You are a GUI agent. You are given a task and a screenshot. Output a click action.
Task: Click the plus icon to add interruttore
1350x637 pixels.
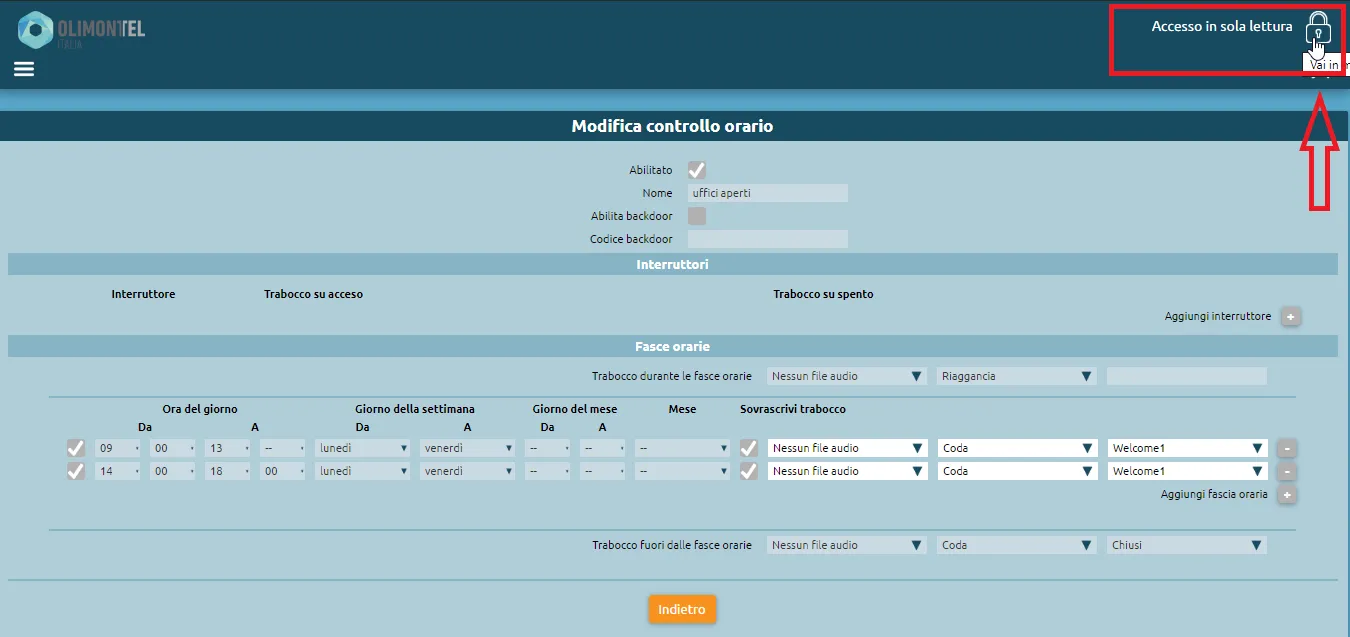coord(1290,317)
